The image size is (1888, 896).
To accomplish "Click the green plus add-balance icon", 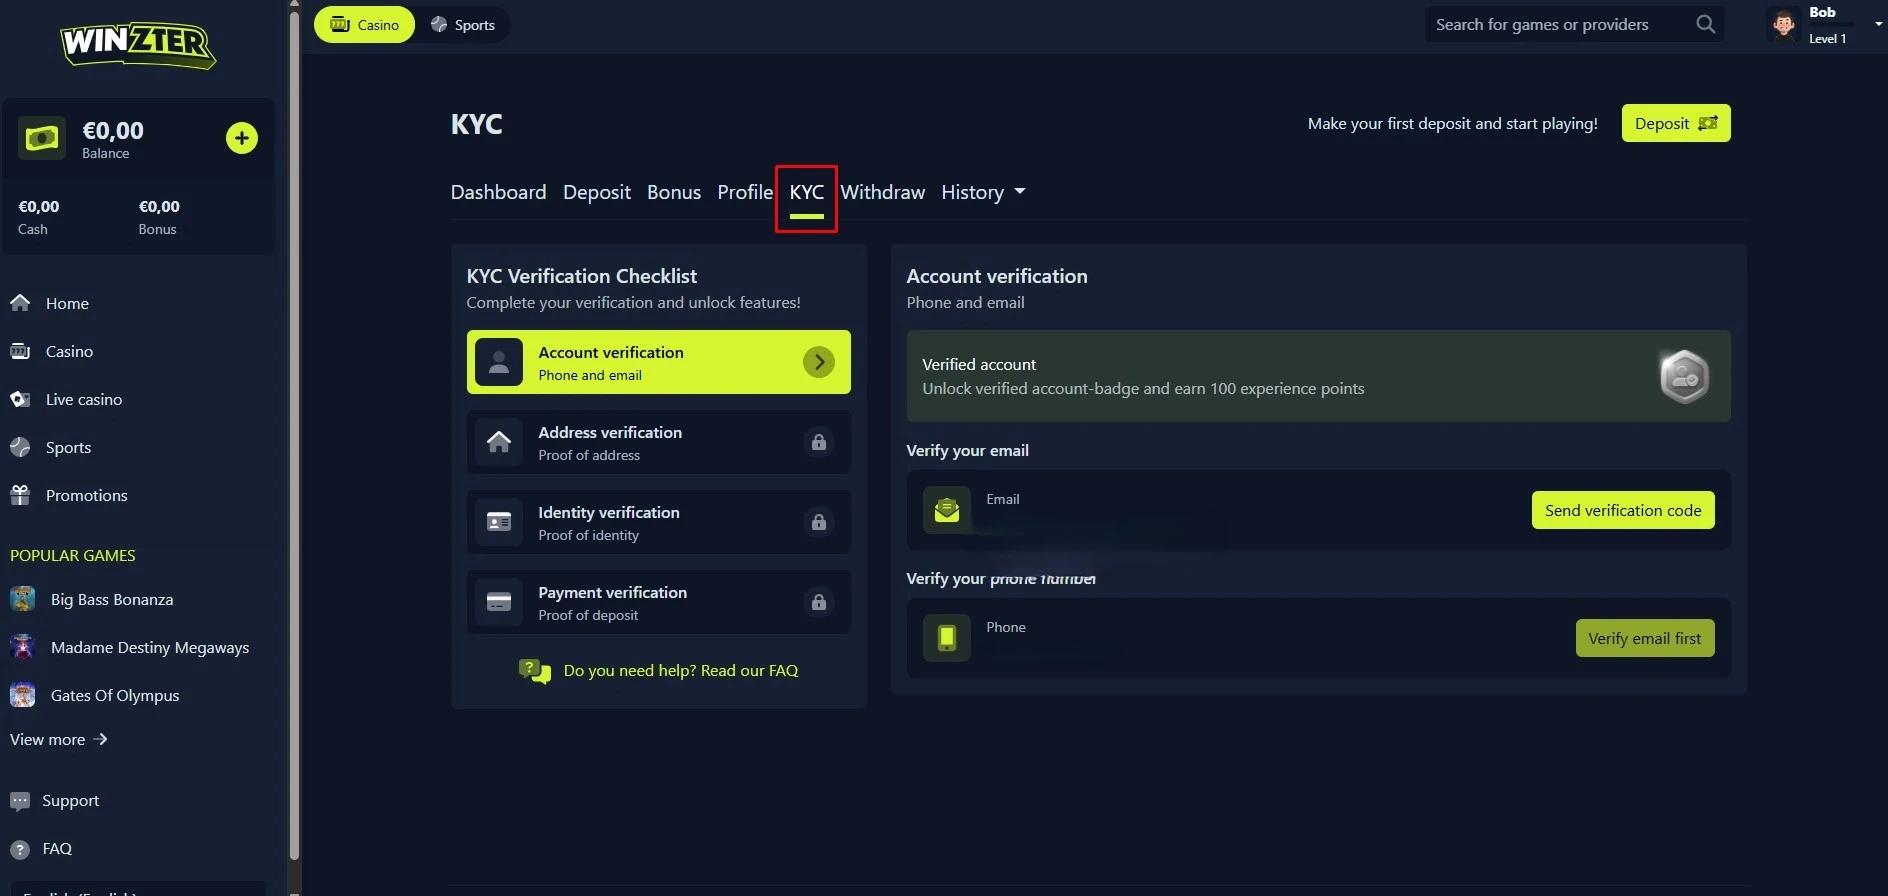I will click(x=241, y=138).
